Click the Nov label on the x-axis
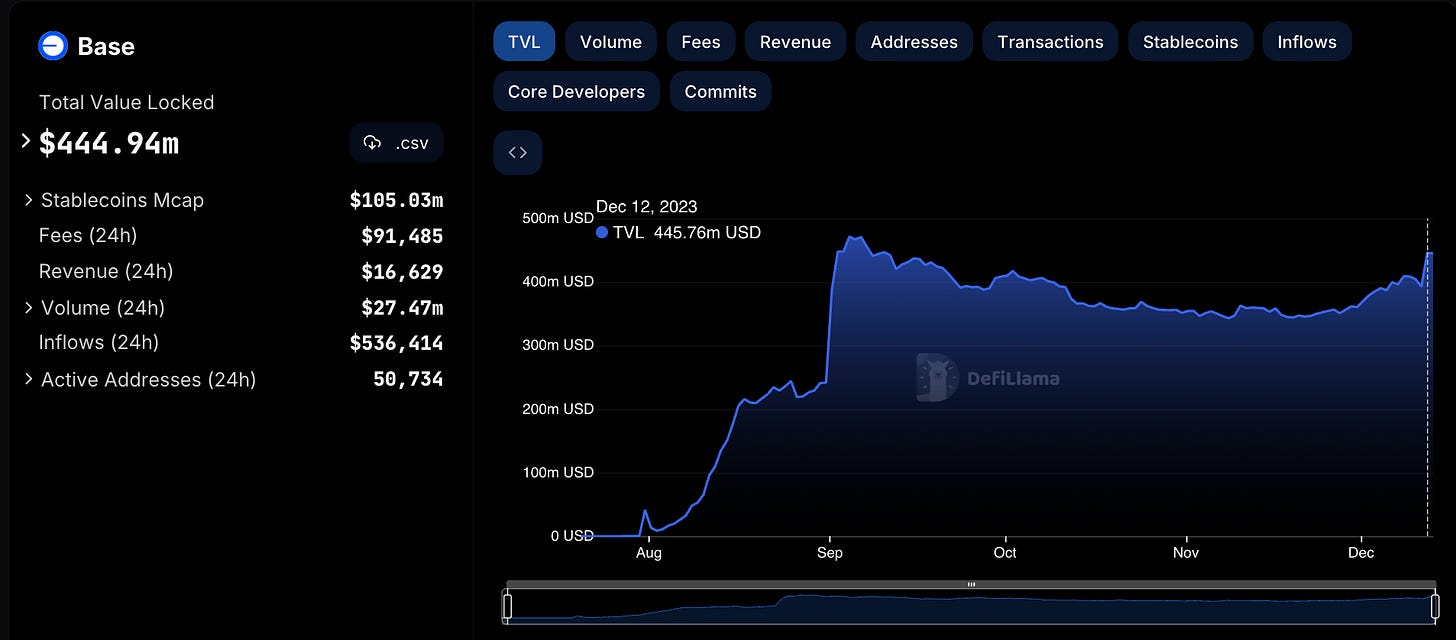 point(1186,552)
